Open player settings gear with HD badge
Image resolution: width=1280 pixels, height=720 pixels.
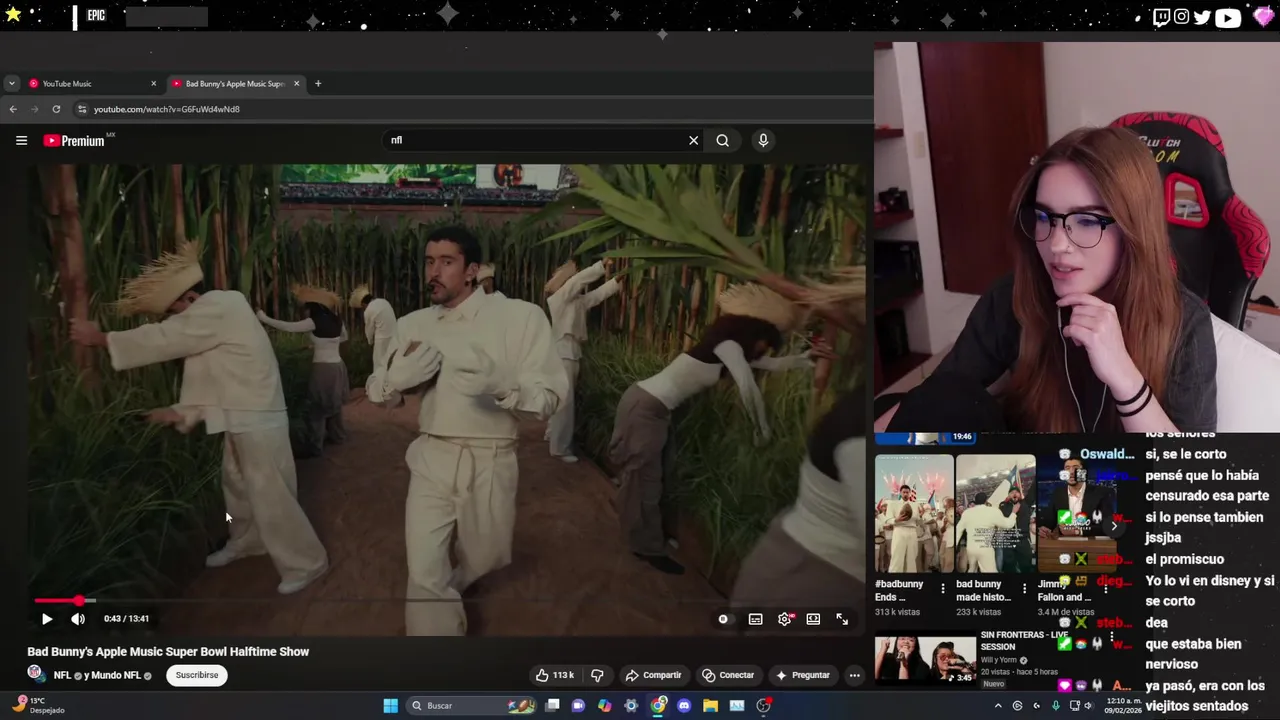(785, 619)
